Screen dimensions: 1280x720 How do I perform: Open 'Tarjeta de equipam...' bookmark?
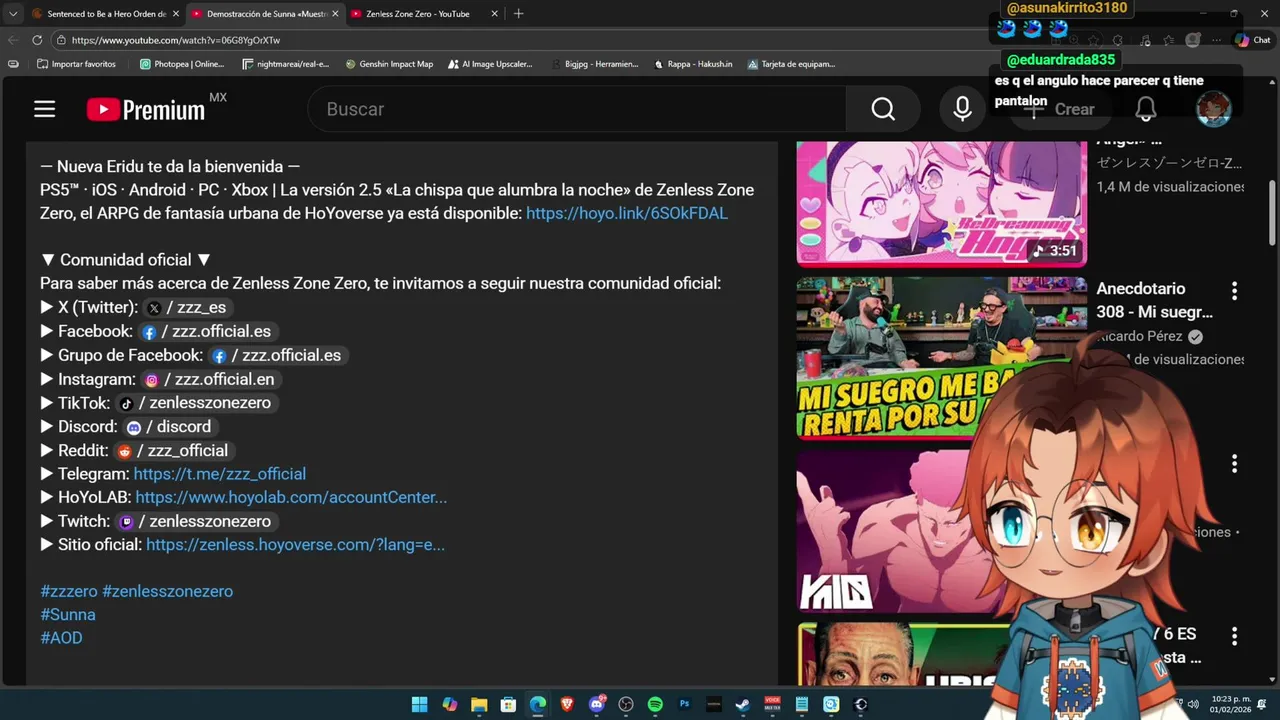click(x=791, y=64)
